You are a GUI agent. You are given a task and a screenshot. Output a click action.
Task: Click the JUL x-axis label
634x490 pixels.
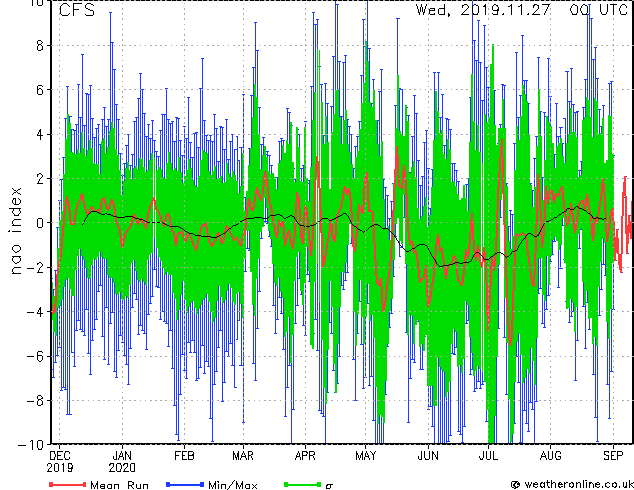[x=488, y=456]
